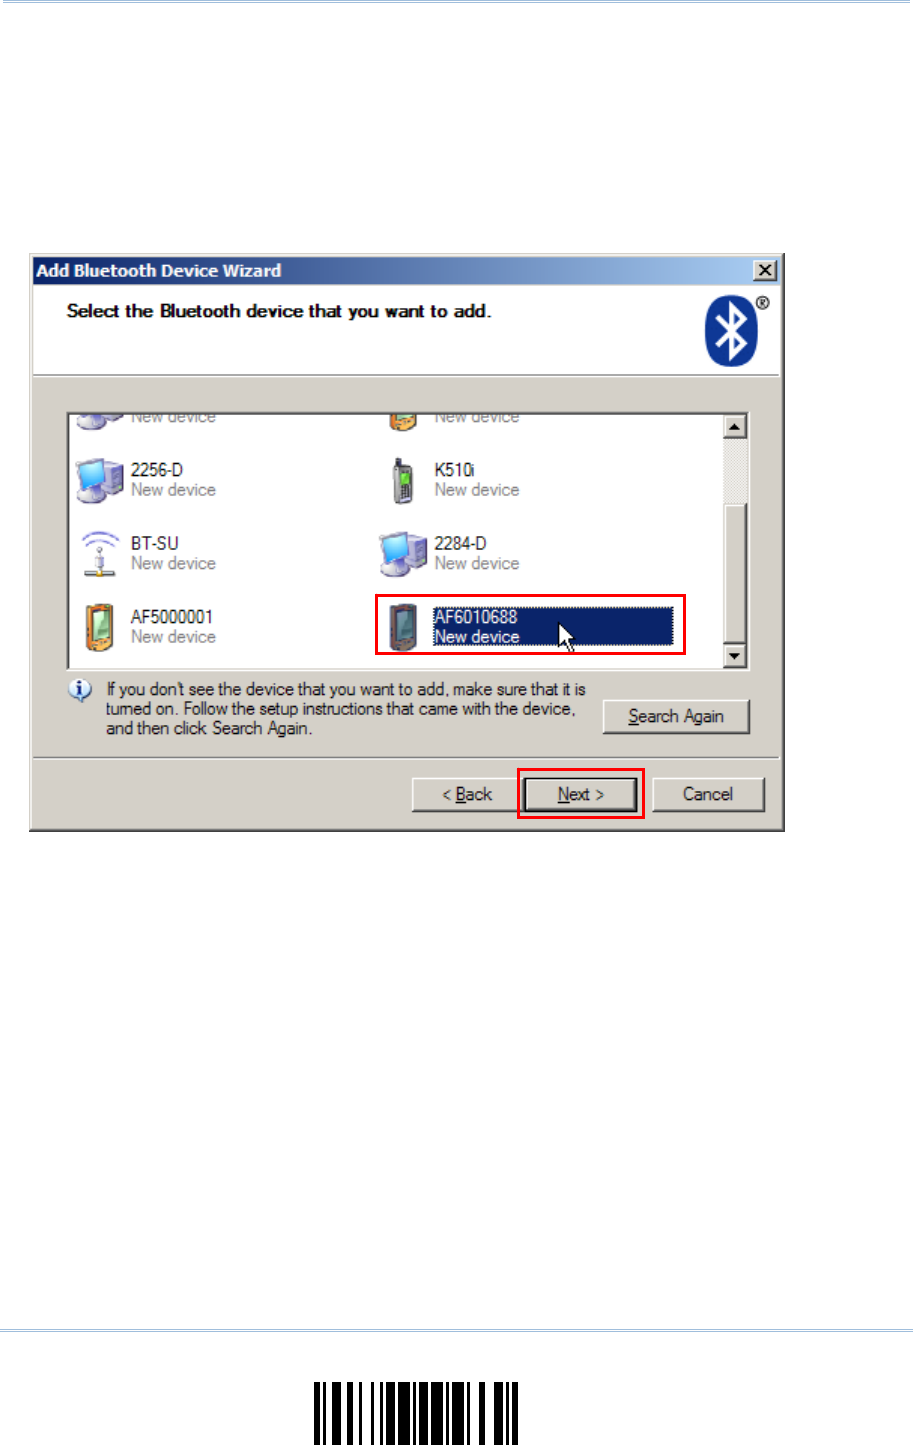This screenshot has height=1445, width=913.
Task: Close the Add Bluetooth Device Wizard window
Action: pos(765,270)
